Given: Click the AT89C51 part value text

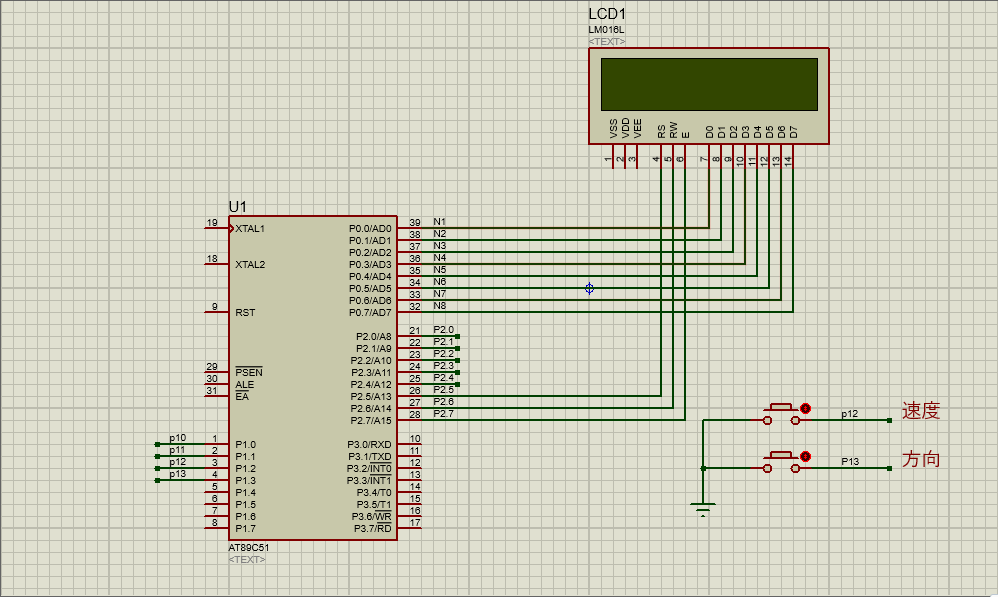Looking at the screenshot, I should [x=249, y=547].
